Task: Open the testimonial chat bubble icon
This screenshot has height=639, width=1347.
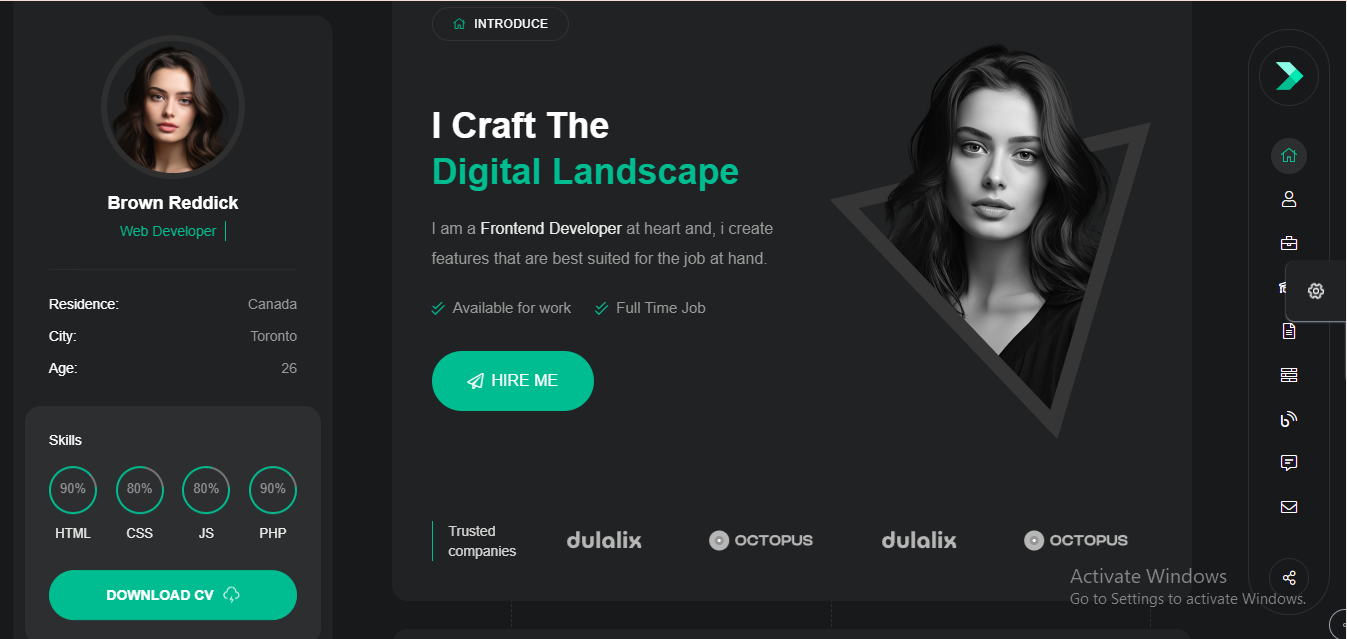Action: (1289, 463)
